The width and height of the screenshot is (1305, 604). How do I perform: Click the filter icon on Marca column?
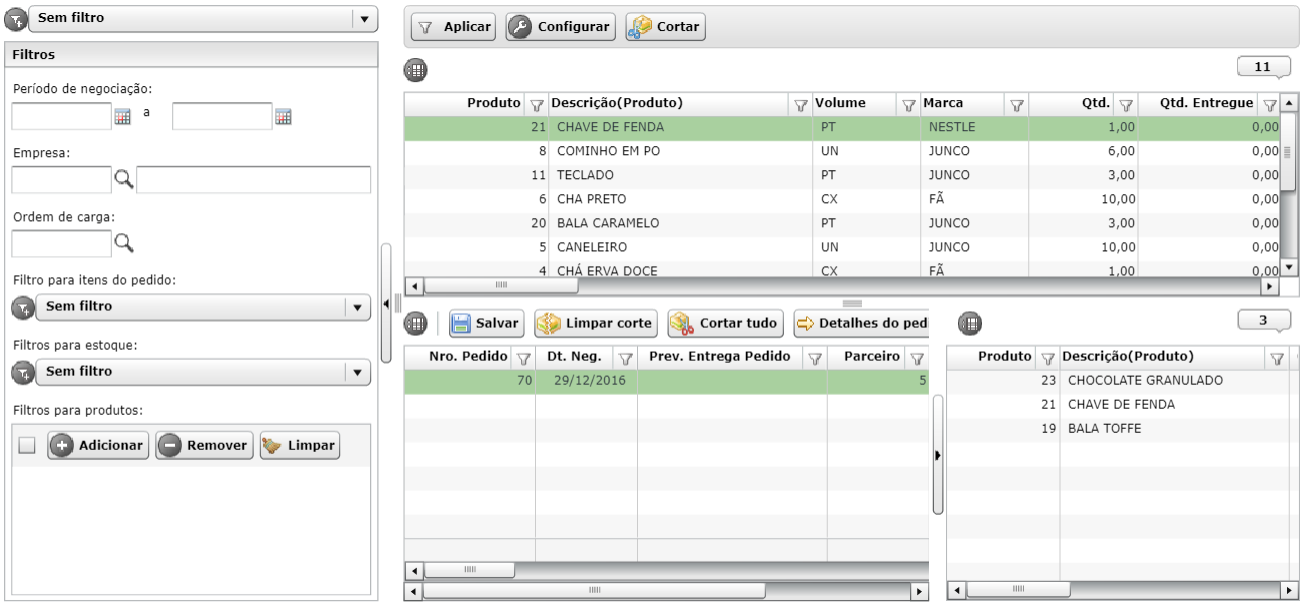[x=1016, y=104]
